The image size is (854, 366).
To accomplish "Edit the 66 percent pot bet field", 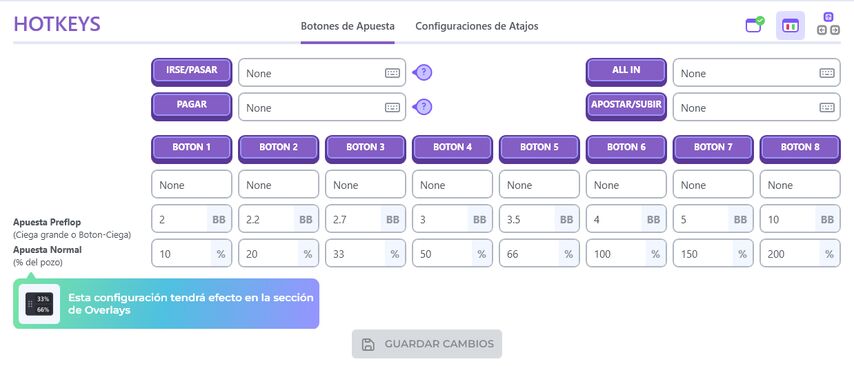I will click(x=539, y=253).
